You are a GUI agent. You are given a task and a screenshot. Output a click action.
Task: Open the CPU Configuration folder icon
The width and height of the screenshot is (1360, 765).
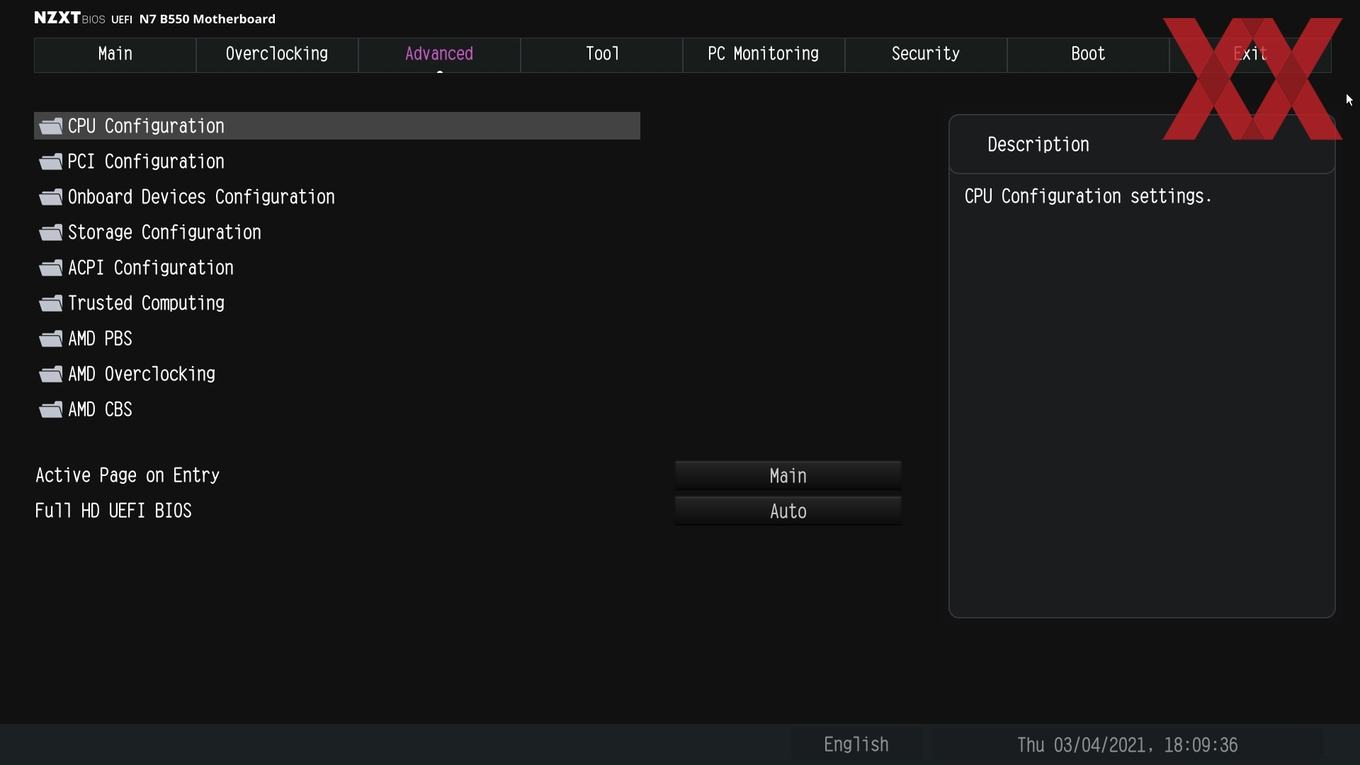[51, 126]
